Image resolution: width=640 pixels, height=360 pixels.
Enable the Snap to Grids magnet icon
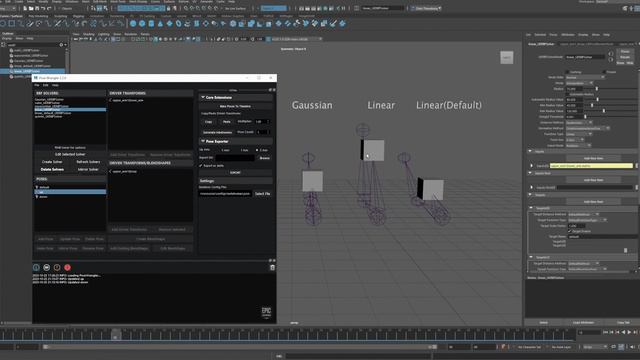[x=186, y=8]
